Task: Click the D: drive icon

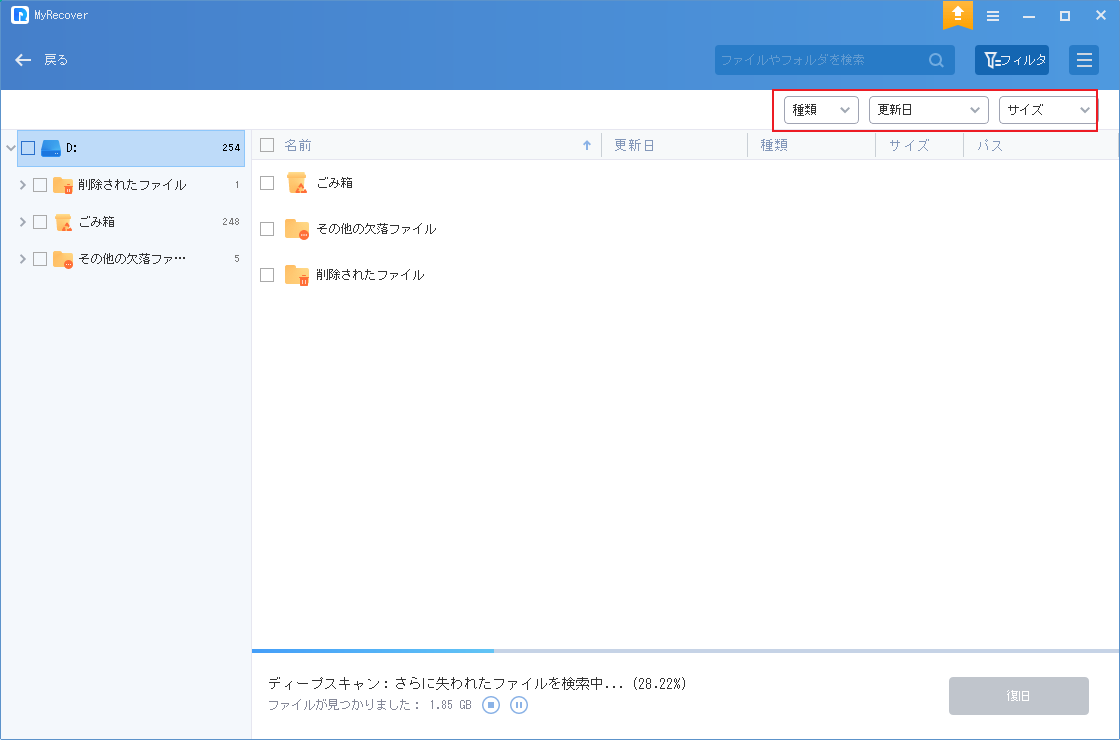Action: 51,148
